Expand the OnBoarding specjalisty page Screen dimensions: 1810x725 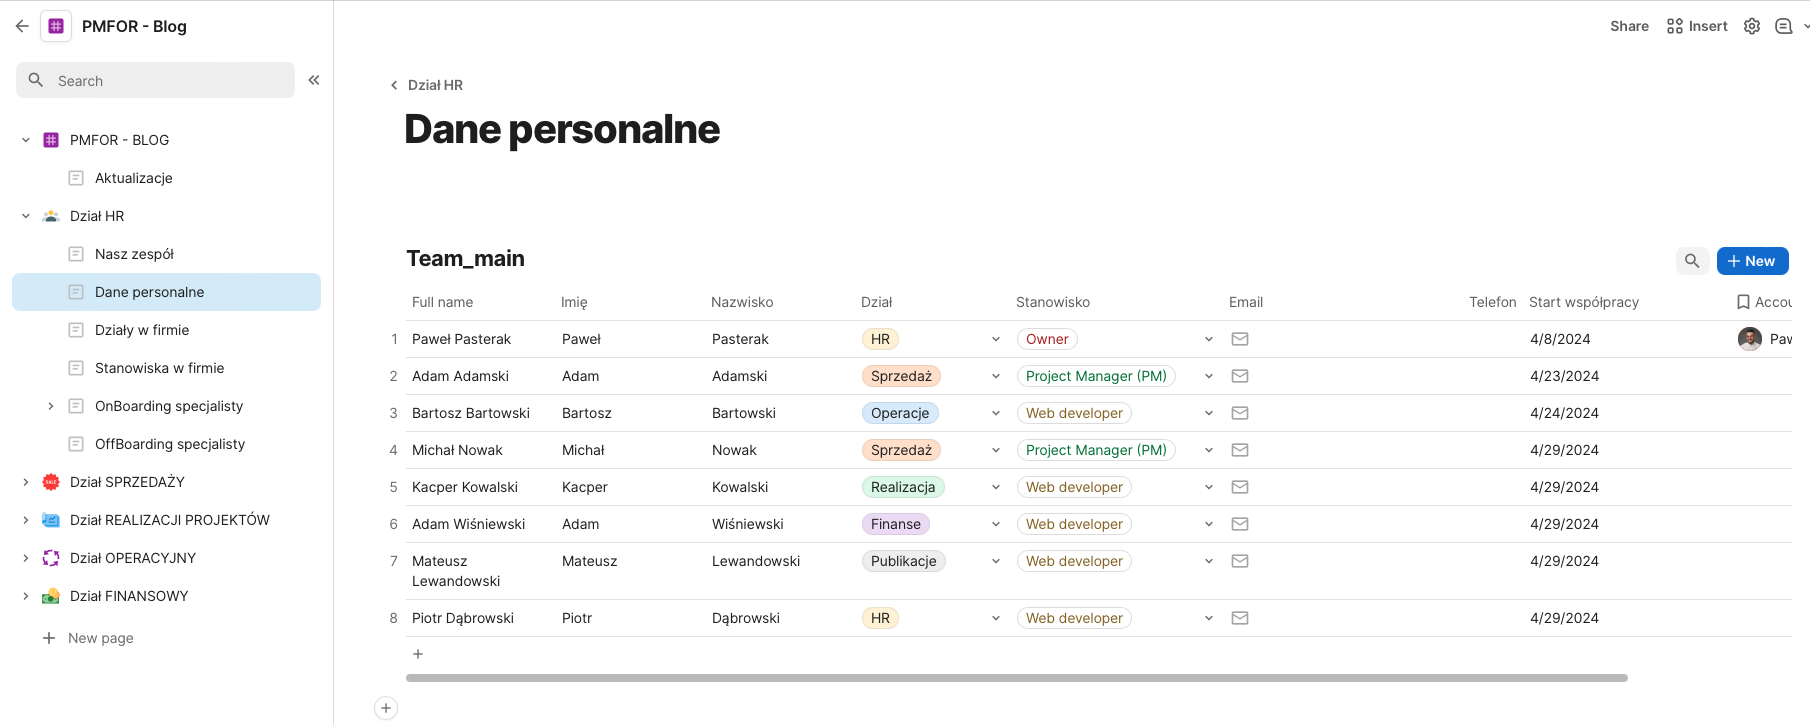(x=51, y=406)
